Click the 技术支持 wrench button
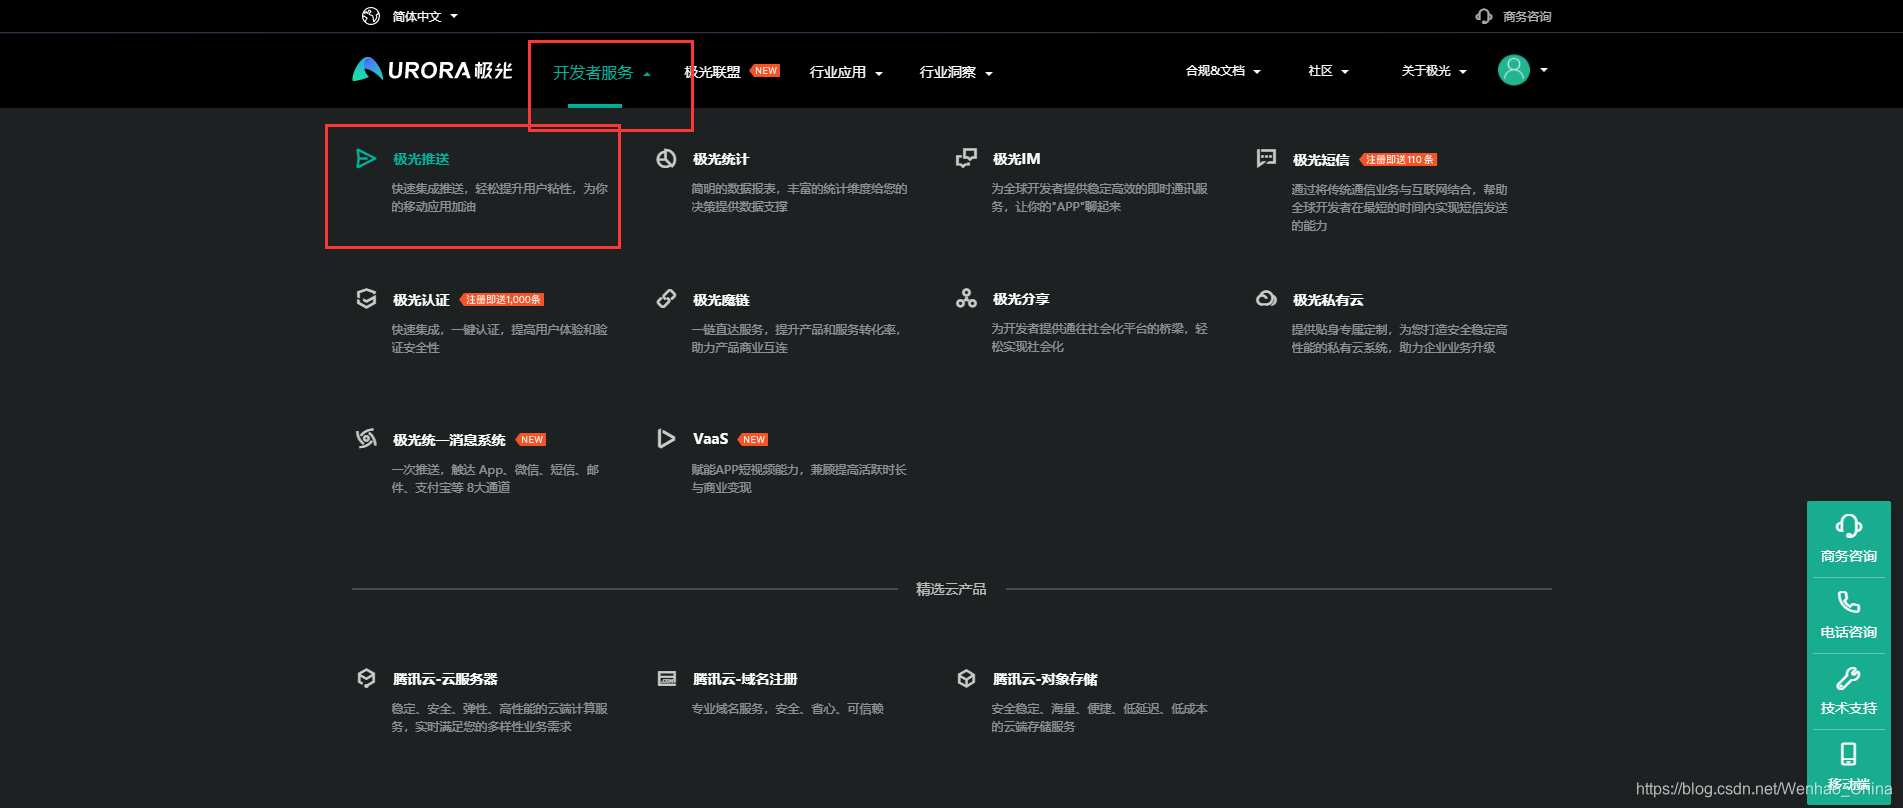 [1848, 691]
